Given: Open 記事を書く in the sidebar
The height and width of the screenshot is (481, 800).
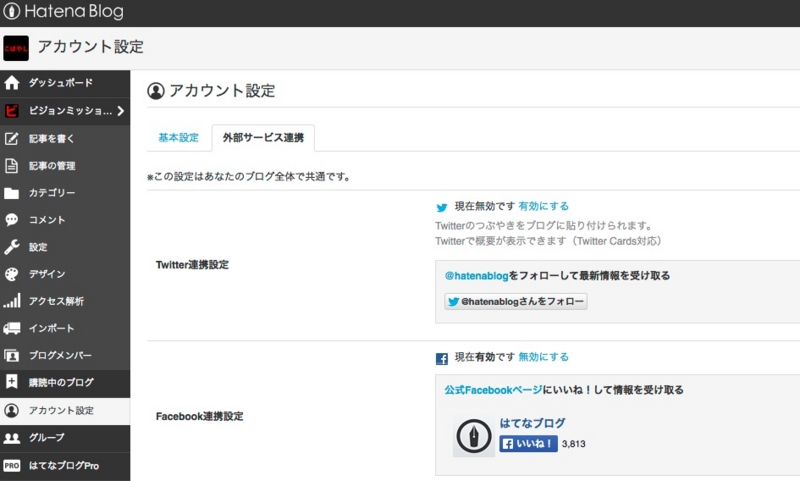Looking at the screenshot, I should click(x=52, y=138).
